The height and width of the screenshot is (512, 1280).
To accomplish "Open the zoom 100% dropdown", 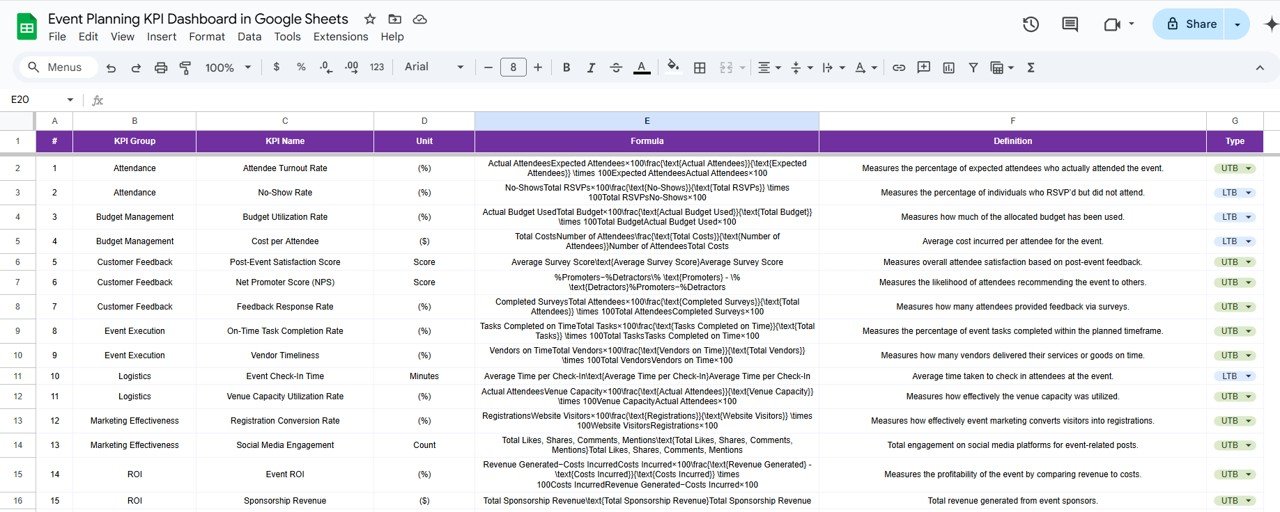I will 226,67.
